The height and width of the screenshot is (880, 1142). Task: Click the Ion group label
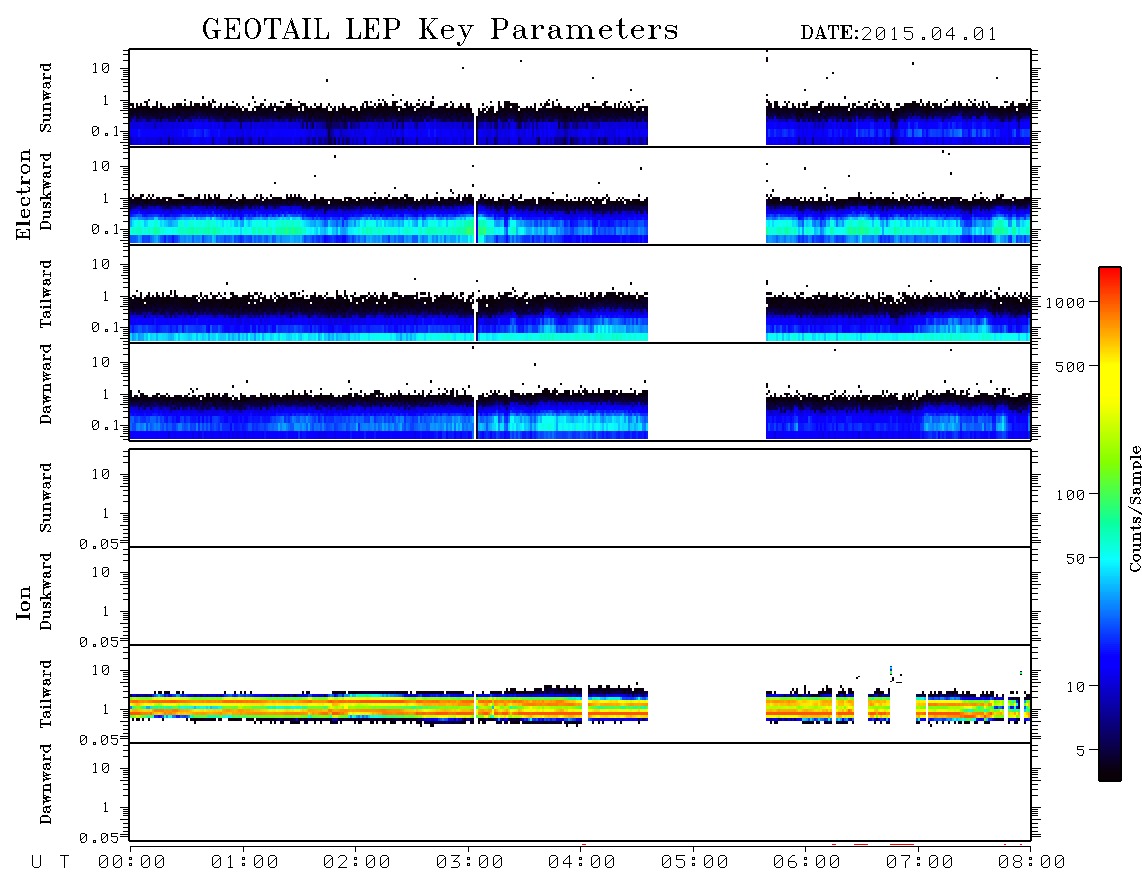pyautogui.click(x=24, y=602)
